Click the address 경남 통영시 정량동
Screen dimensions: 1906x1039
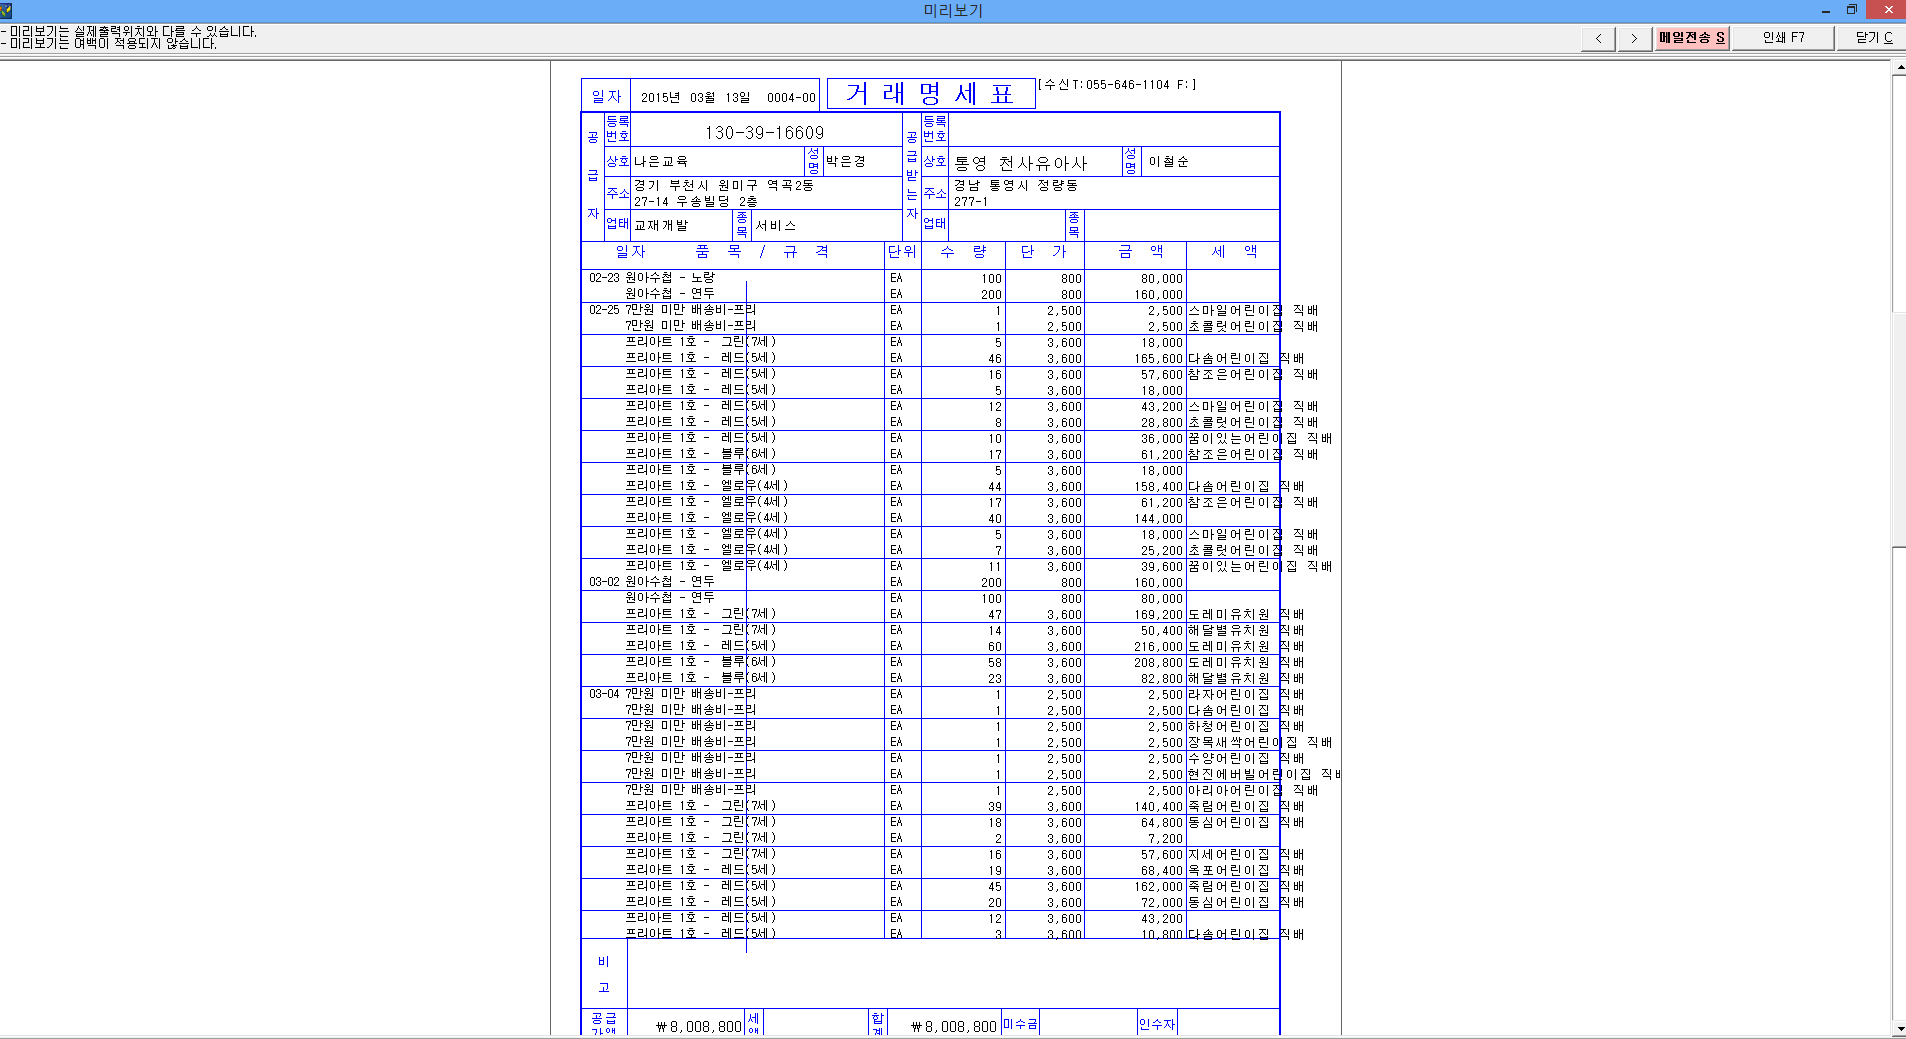[1015, 186]
